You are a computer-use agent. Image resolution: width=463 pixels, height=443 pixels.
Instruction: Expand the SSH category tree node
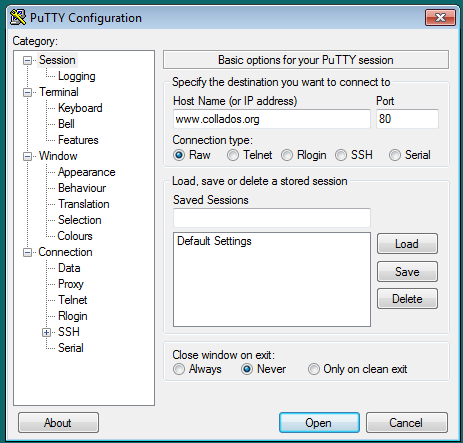(46, 332)
